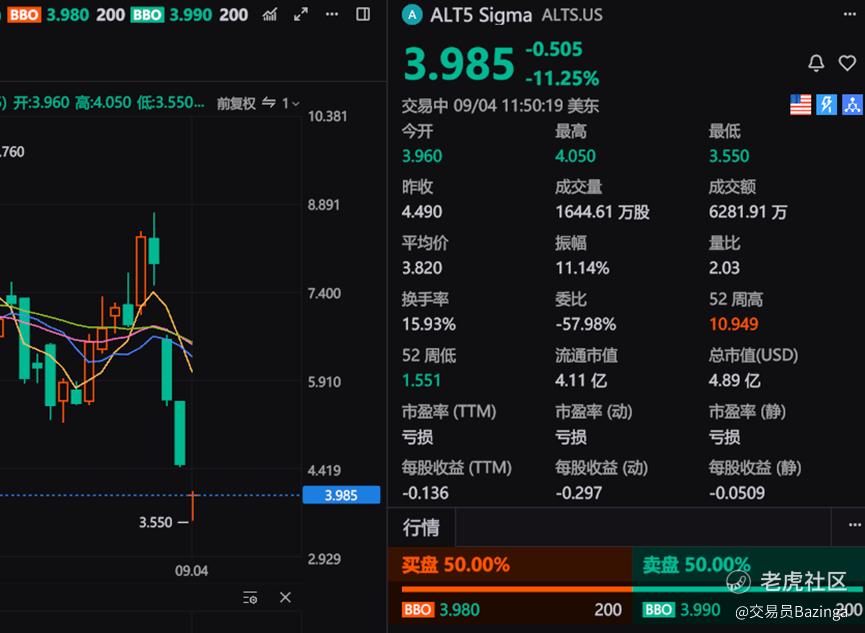The width and height of the screenshot is (865, 633).
Task: Click the 总市值 value 4.89 亿
Action: (x=734, y=381)
